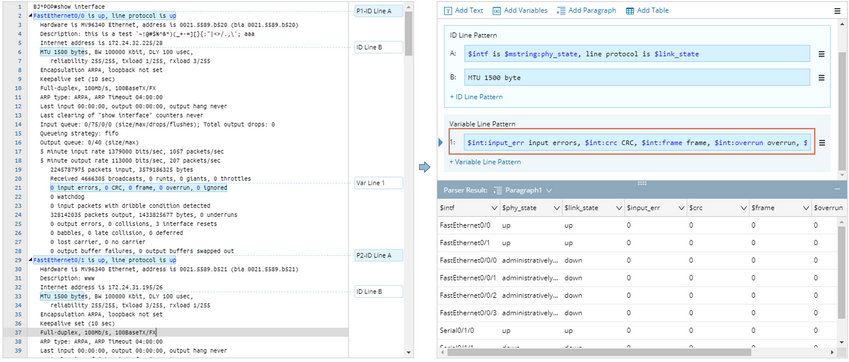Open options menu for ID Line Pattern A
Screen dimensions: 849x362
[821, 54]
